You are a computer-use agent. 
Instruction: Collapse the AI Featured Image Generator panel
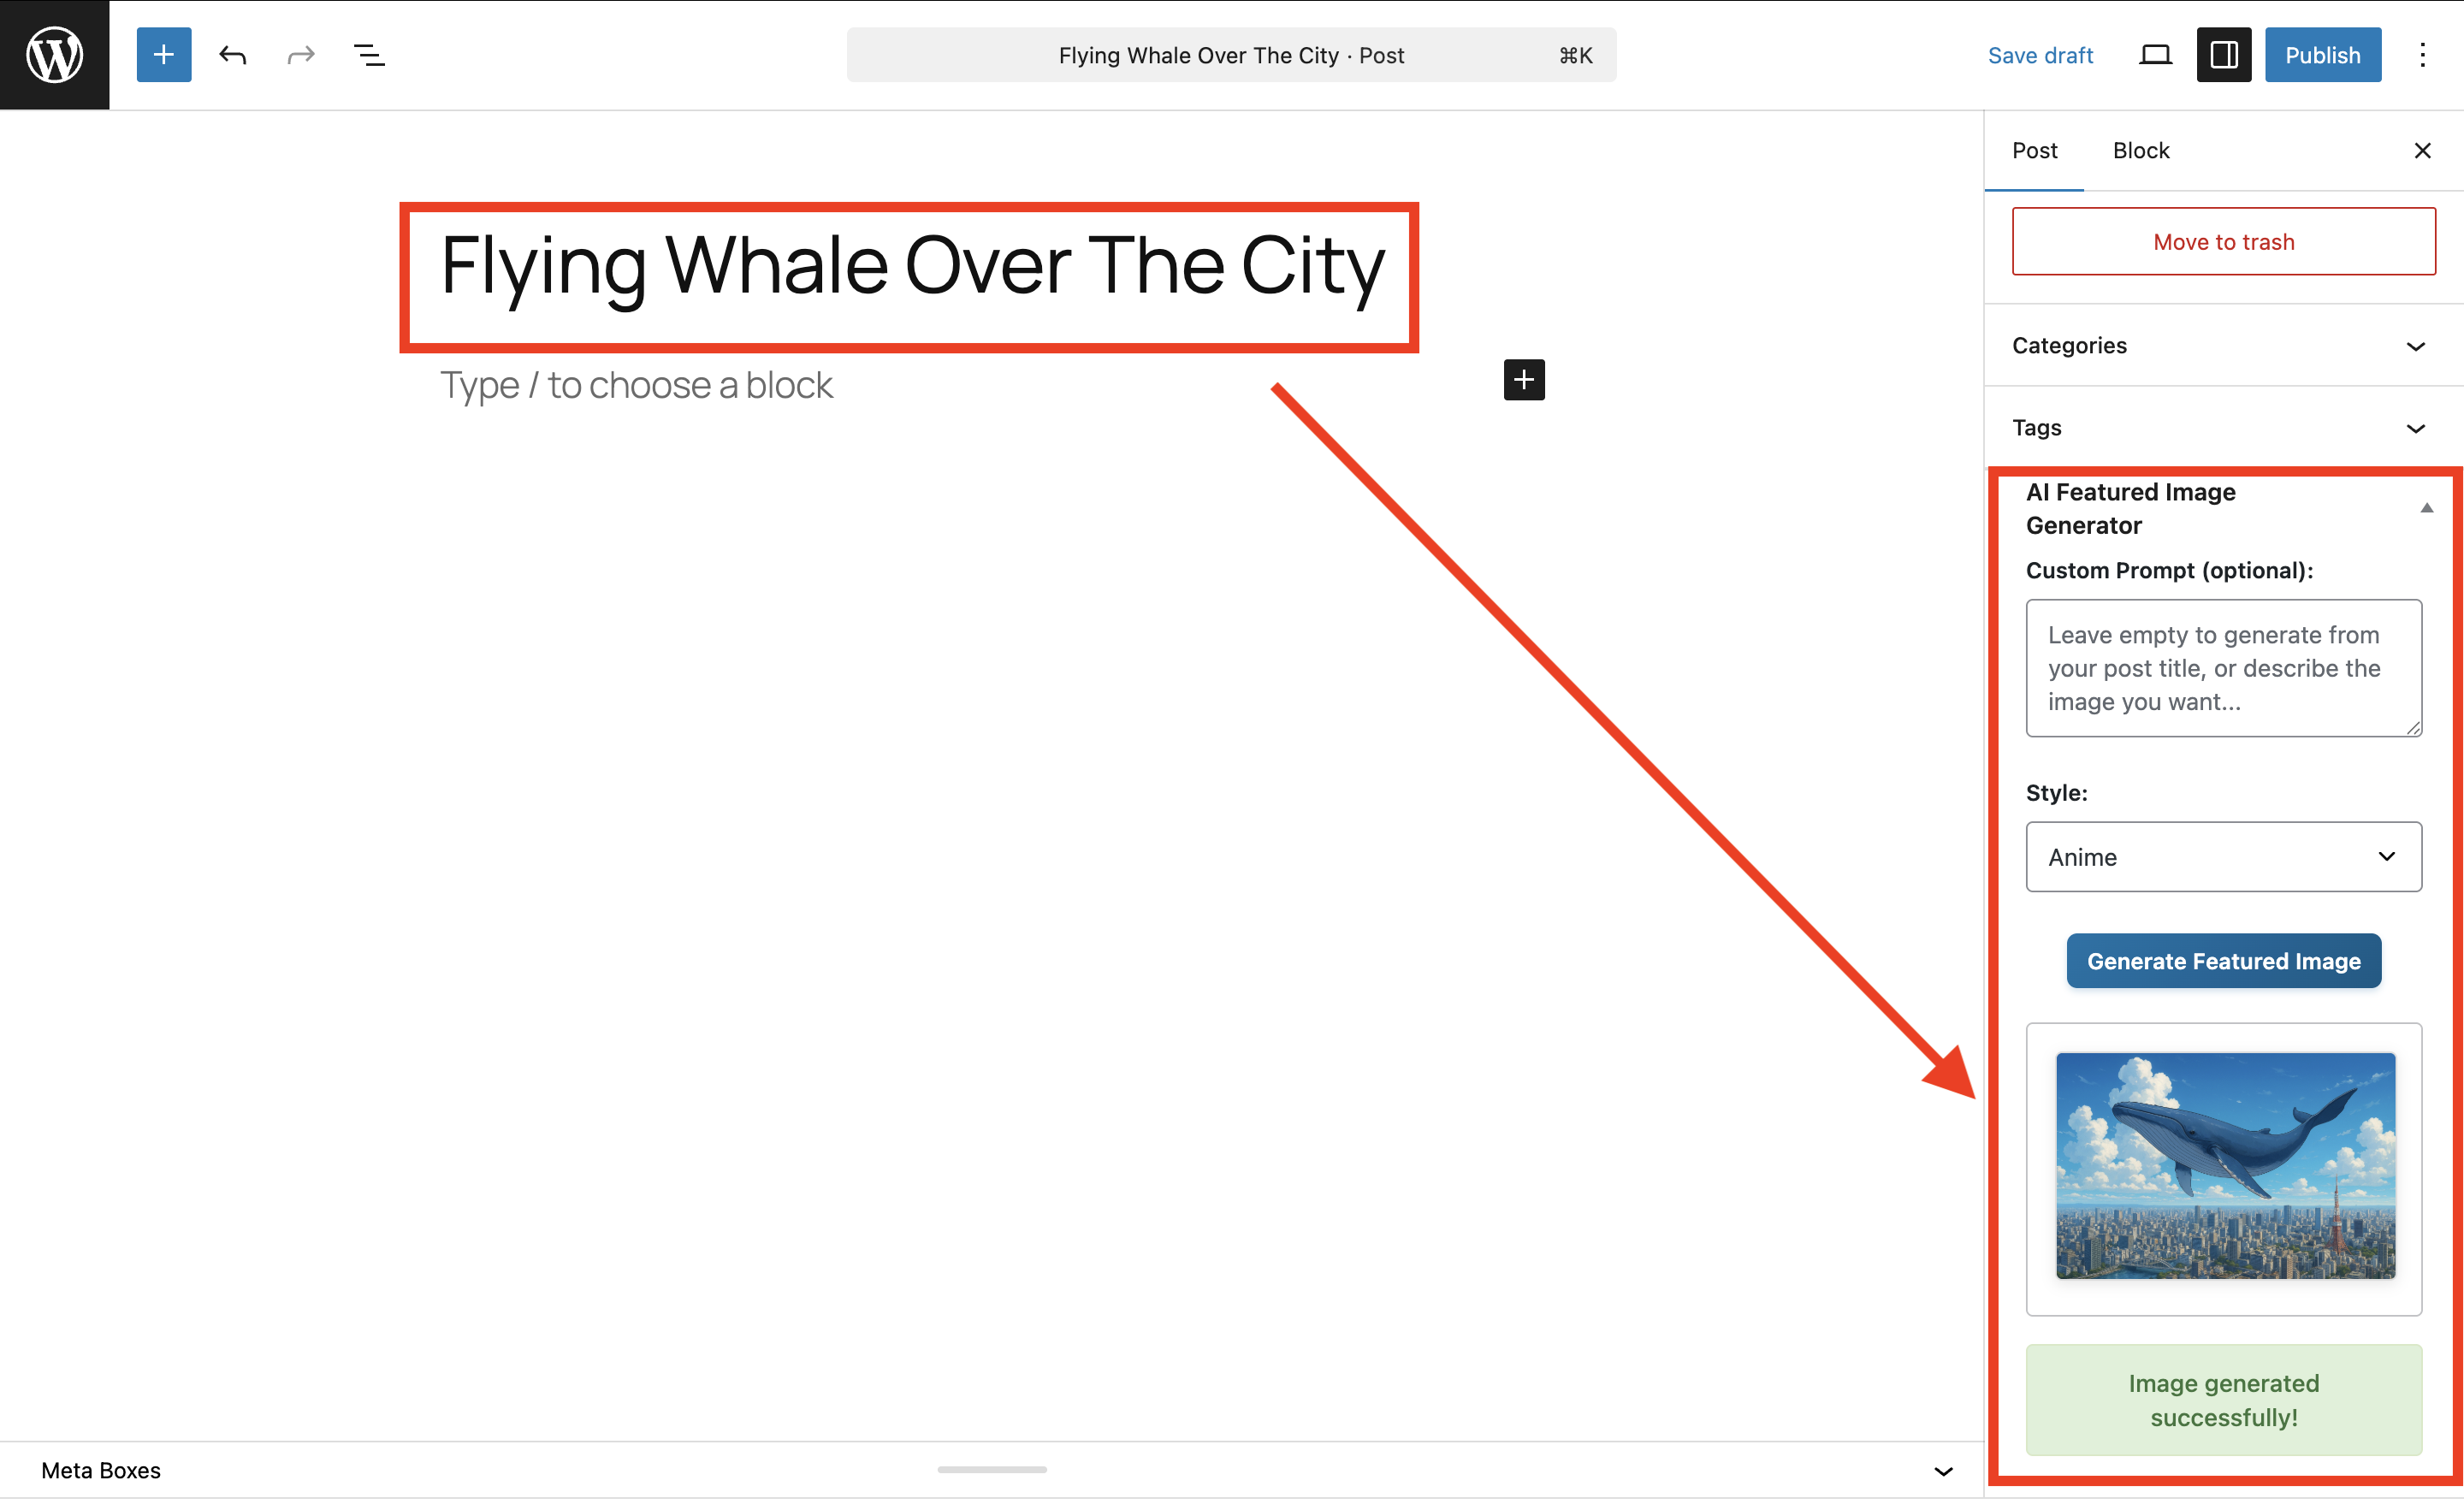(2425, 508)
